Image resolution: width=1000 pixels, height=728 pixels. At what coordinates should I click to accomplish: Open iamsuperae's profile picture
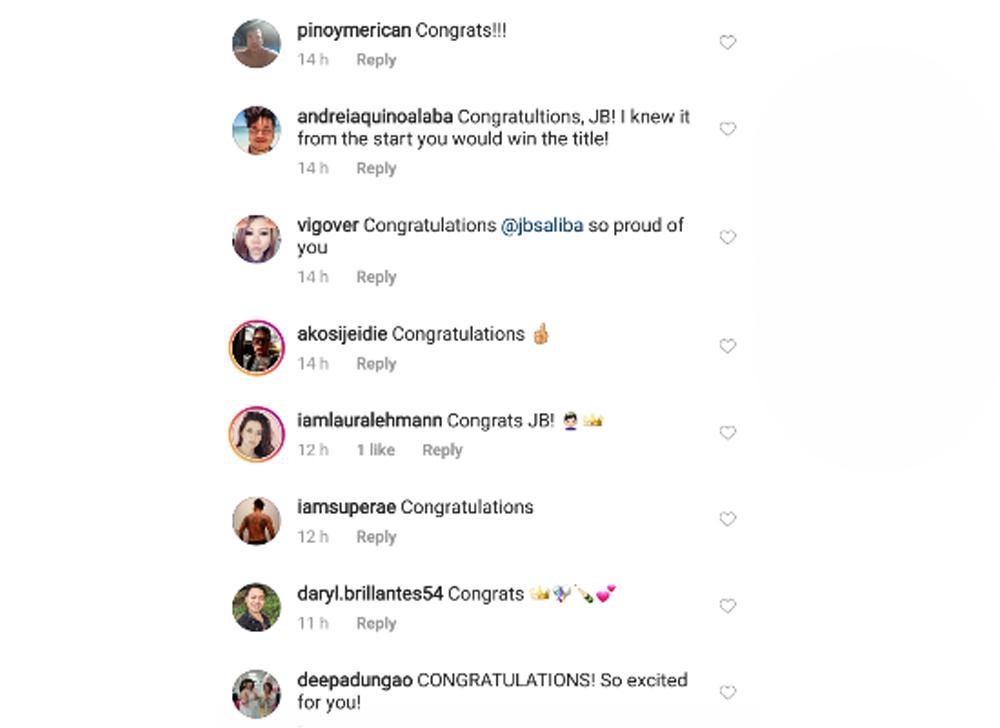coord(257,520)
